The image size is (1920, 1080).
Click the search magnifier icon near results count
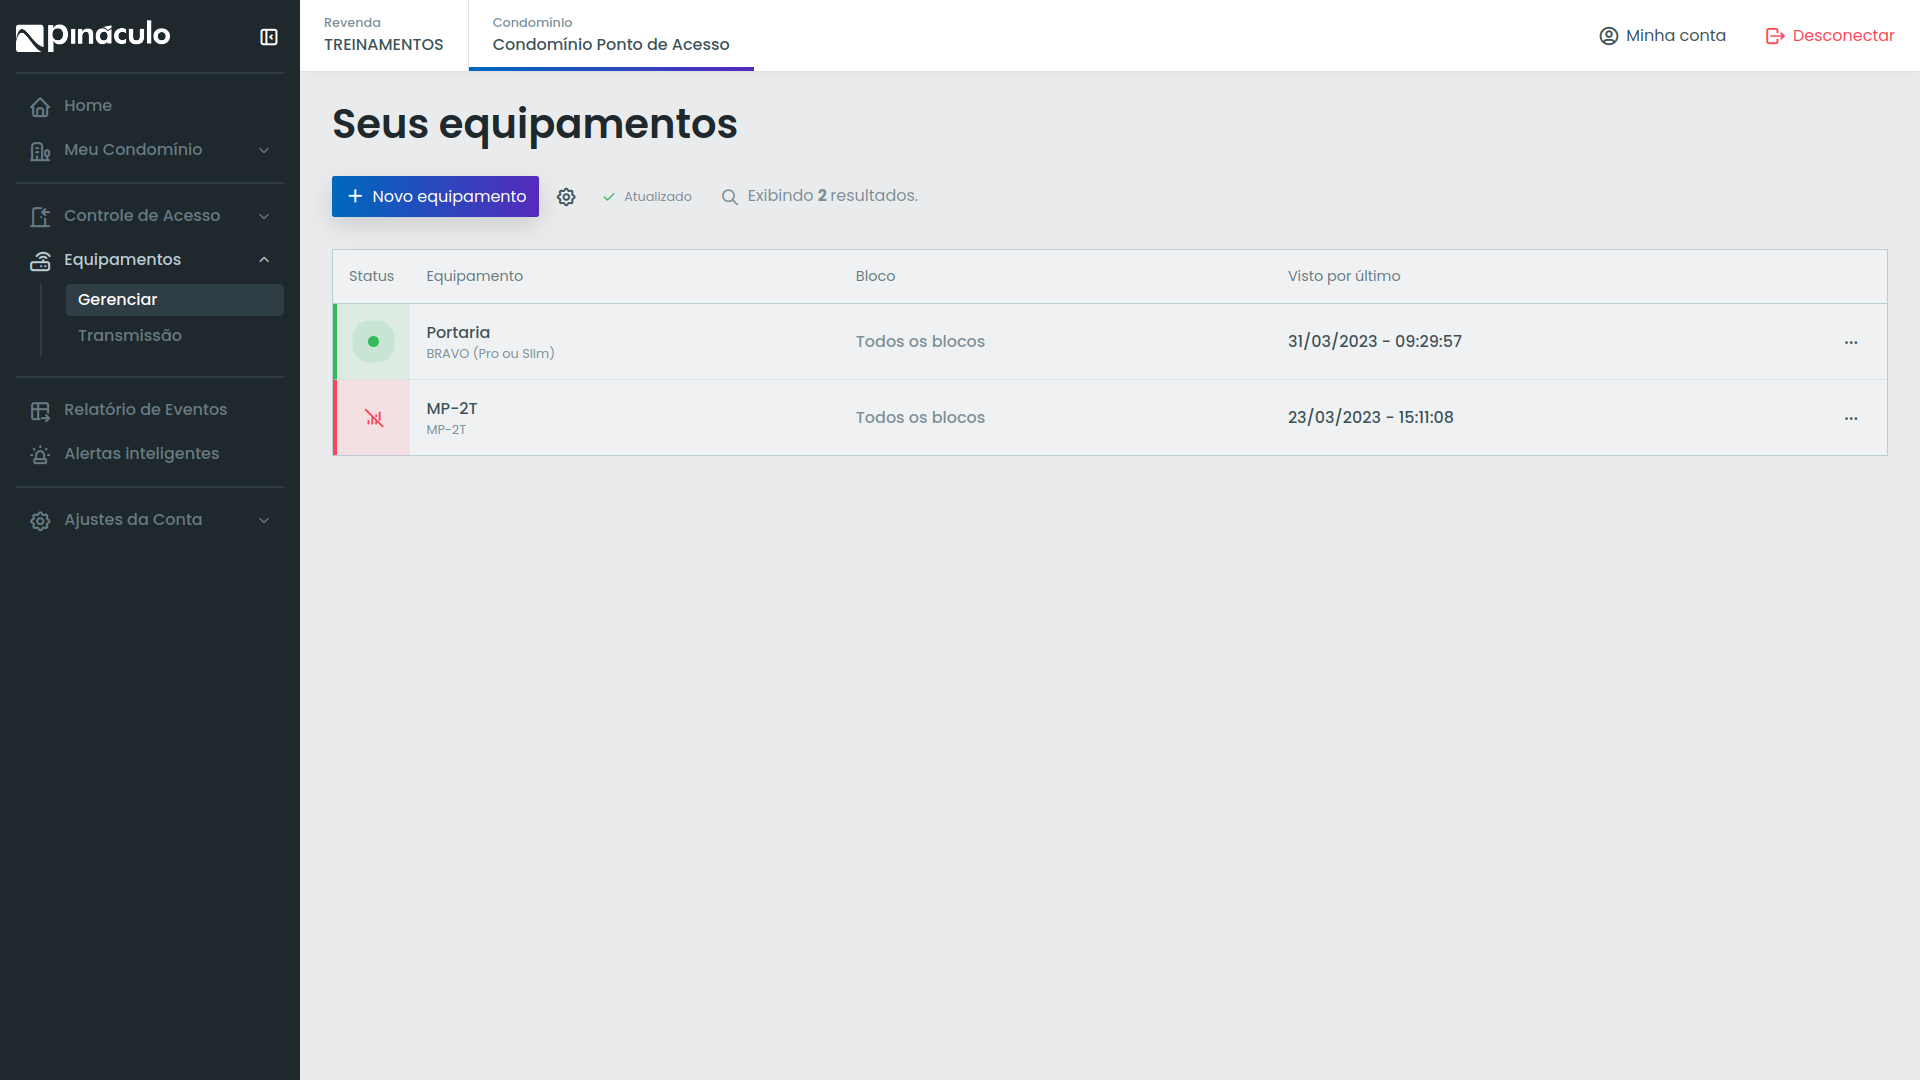pyautogui.click(x=729, y=196)
